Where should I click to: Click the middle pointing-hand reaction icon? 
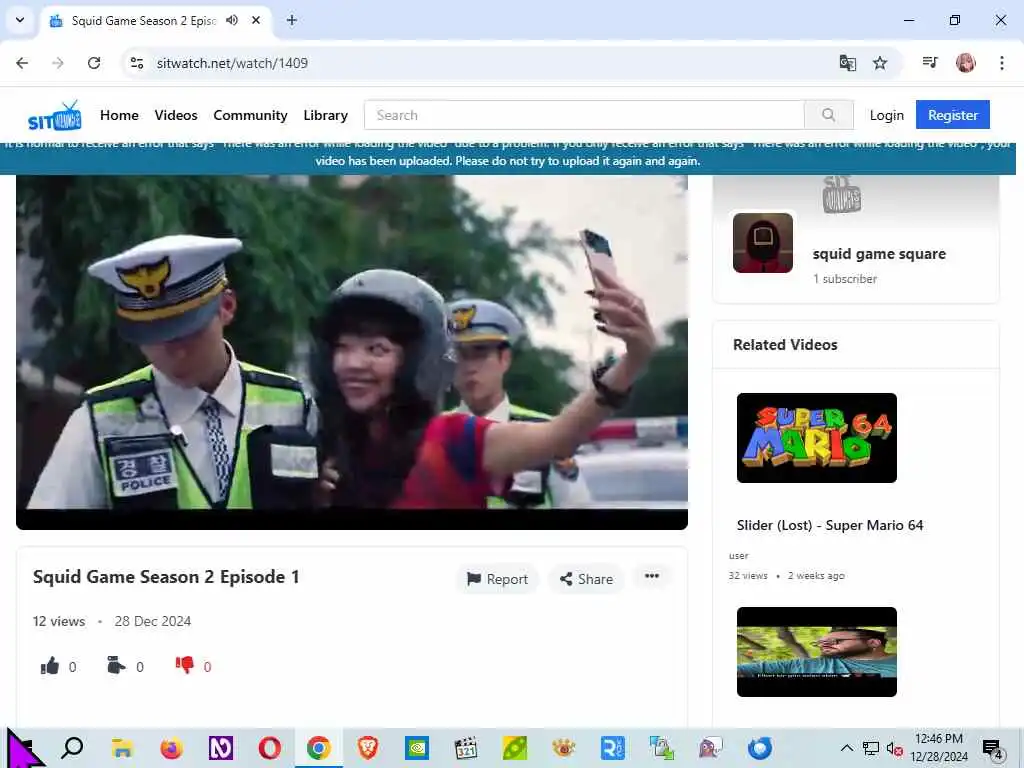coord(116,665)
